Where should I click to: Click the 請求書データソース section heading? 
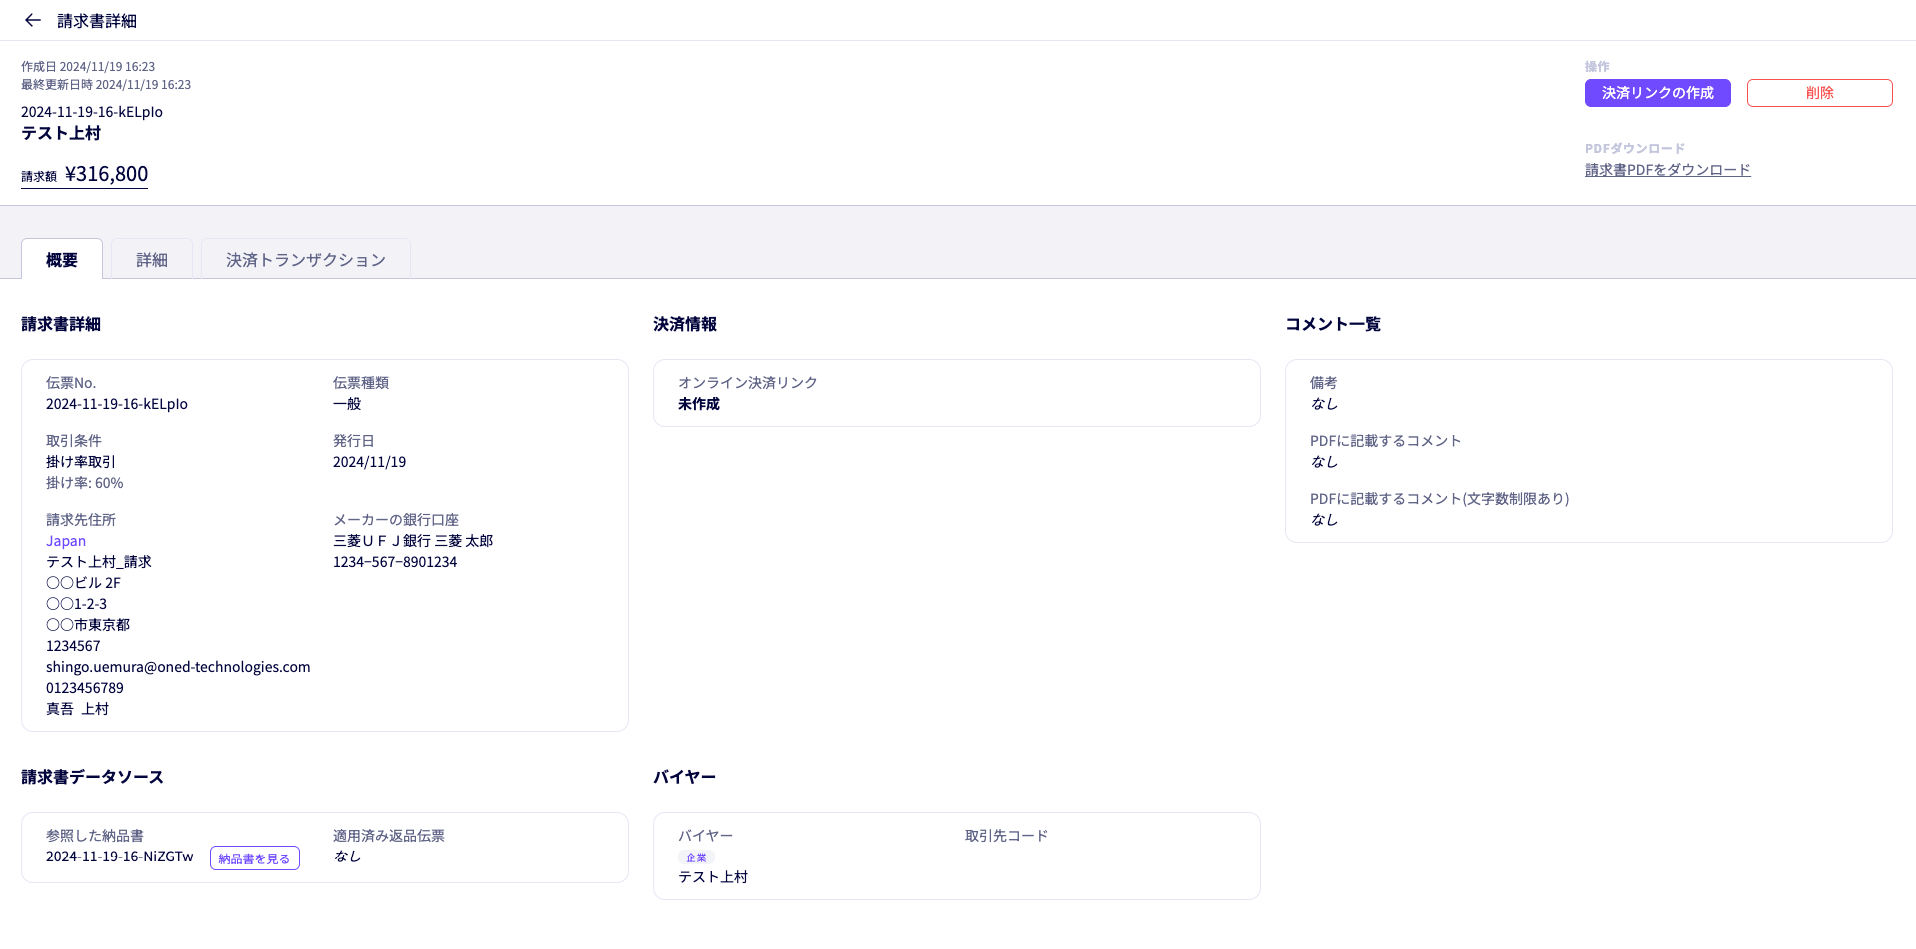pos(92,777)
